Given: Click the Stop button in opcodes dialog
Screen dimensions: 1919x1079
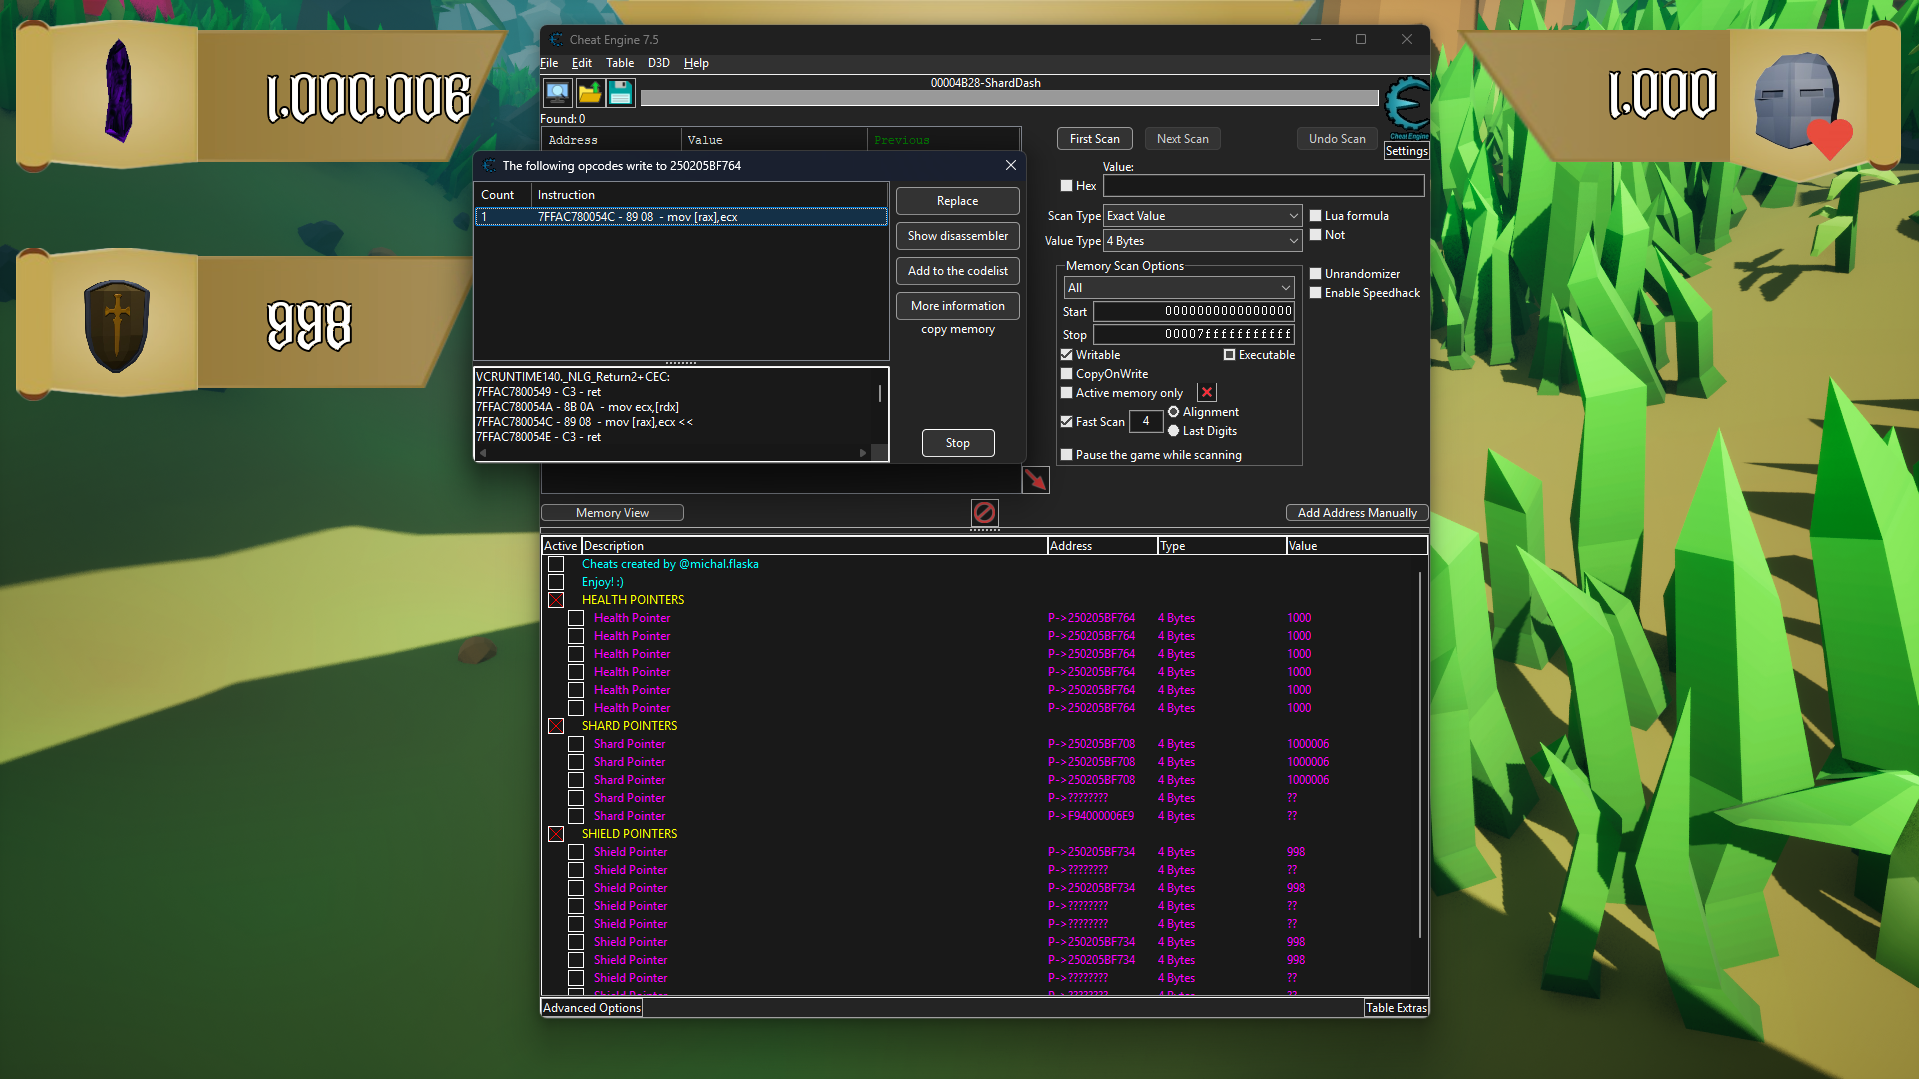Looking at the screenshot, I should [x=958, y=443].
